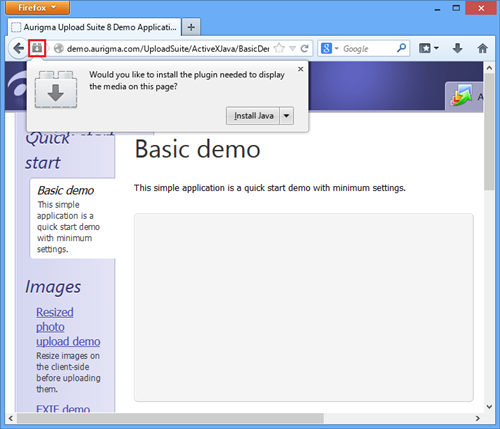This screenshot has height=429, width=500.
Task: Close the Firefox window
Action: (481, 8)
